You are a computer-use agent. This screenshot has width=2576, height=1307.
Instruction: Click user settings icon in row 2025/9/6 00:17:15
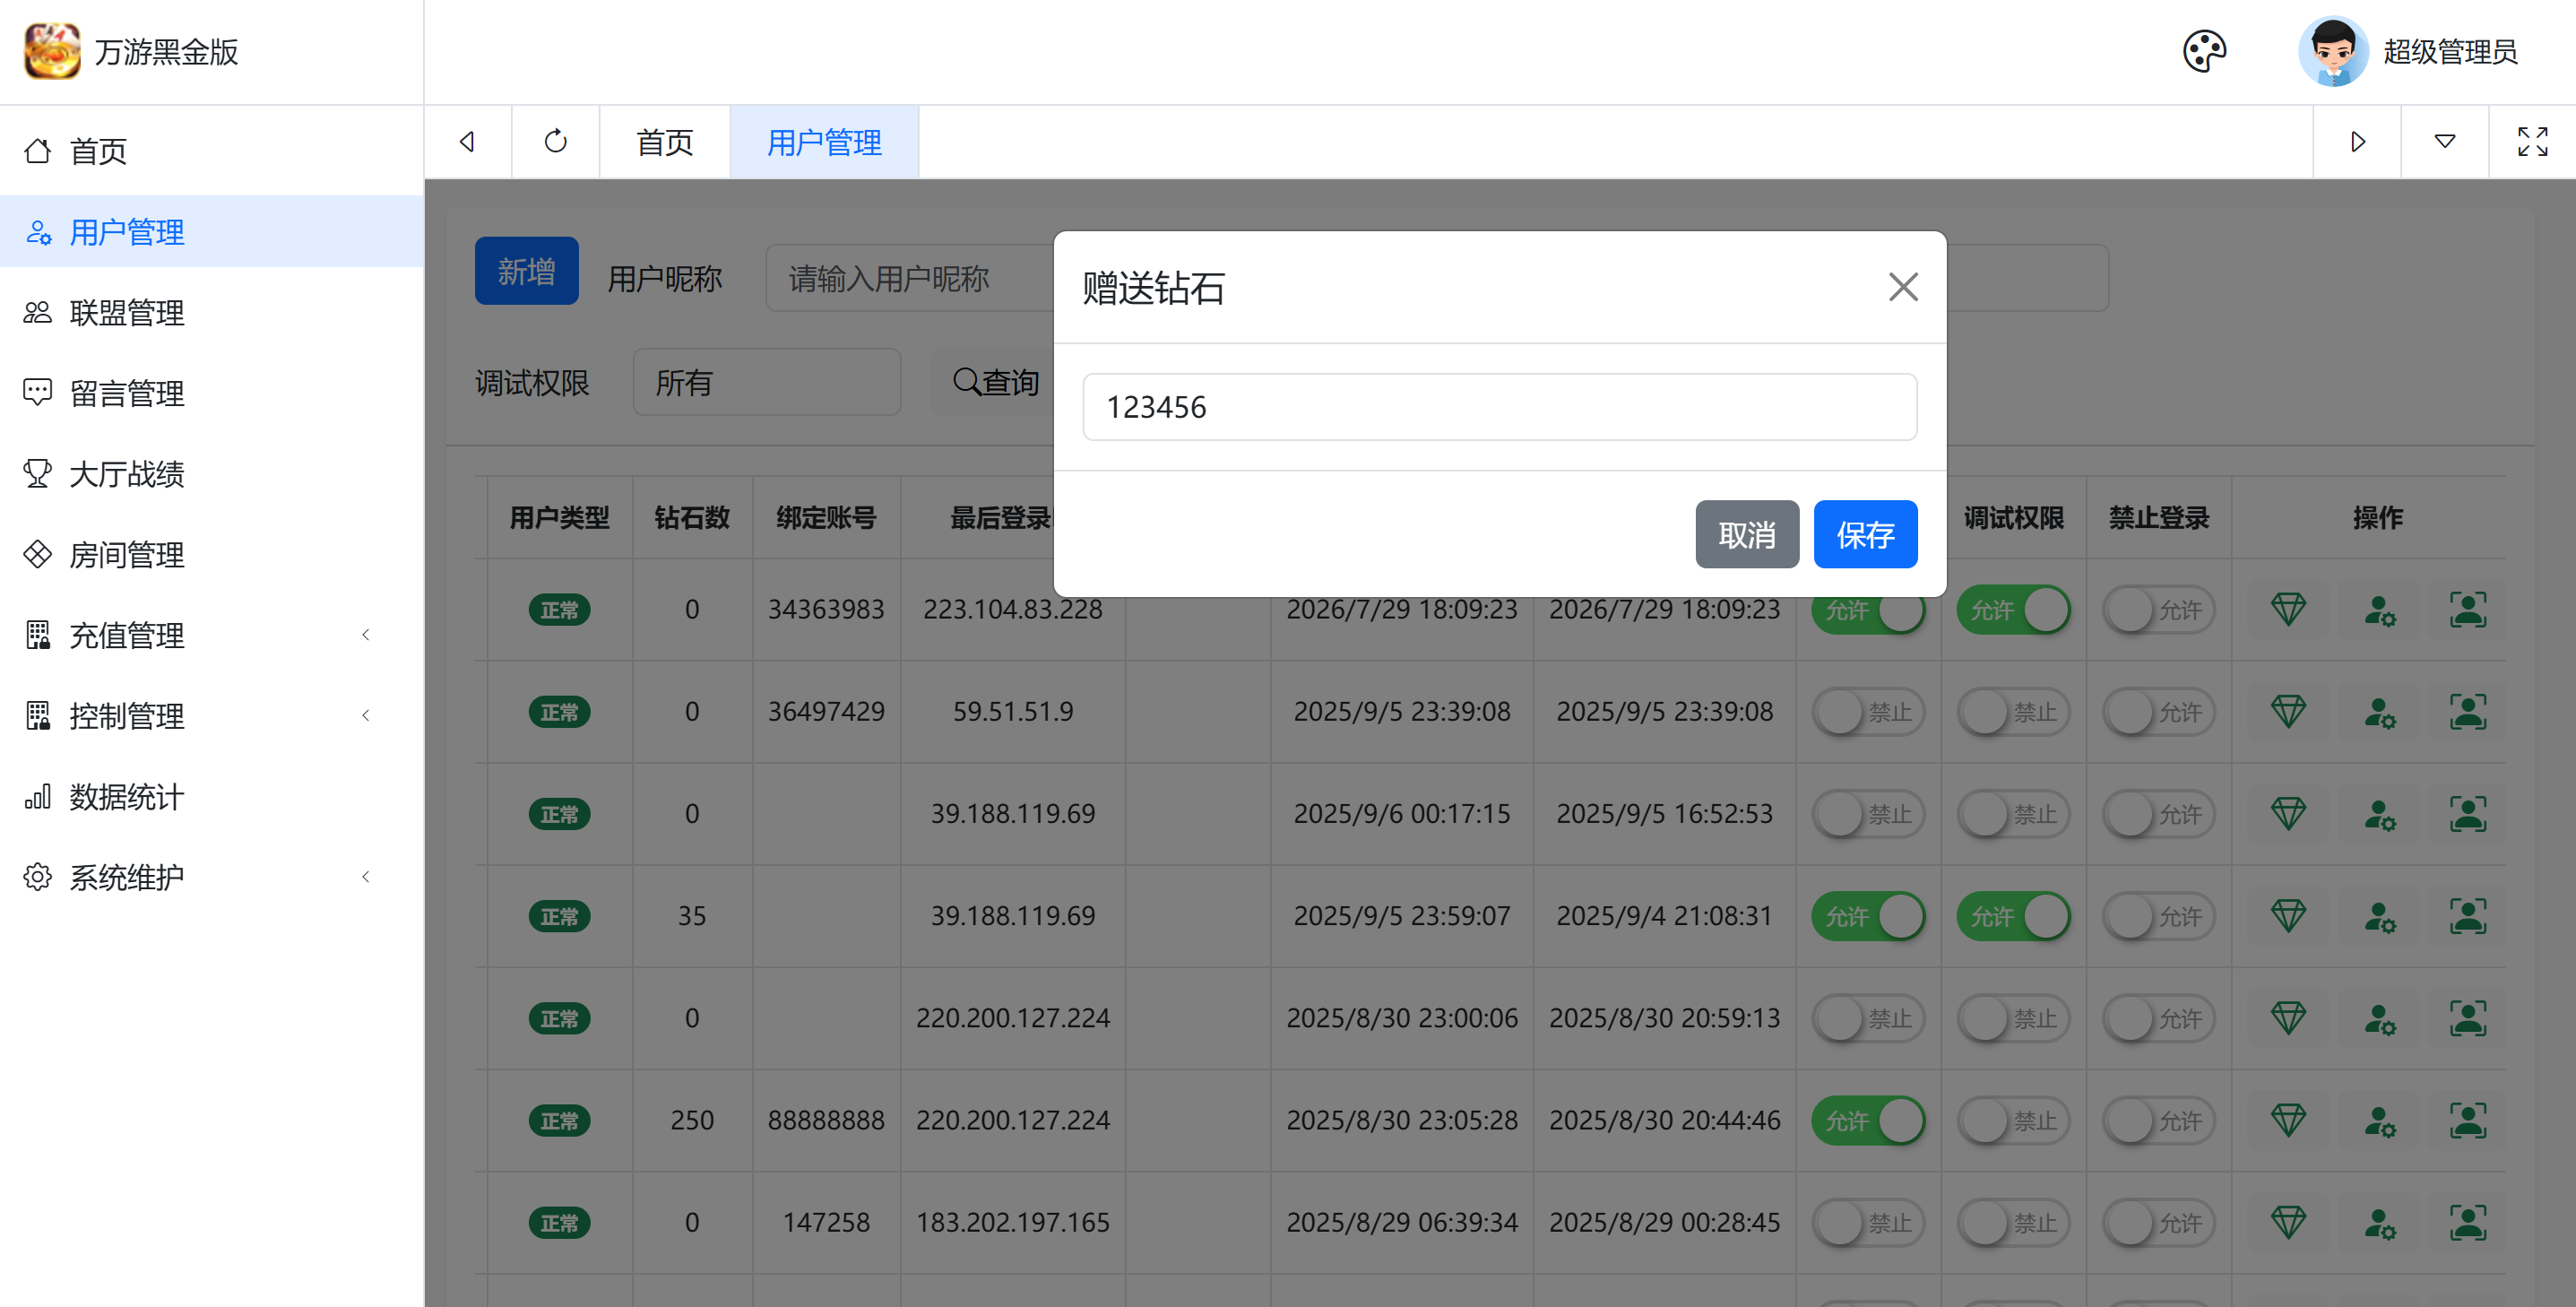click(2379, 814)
